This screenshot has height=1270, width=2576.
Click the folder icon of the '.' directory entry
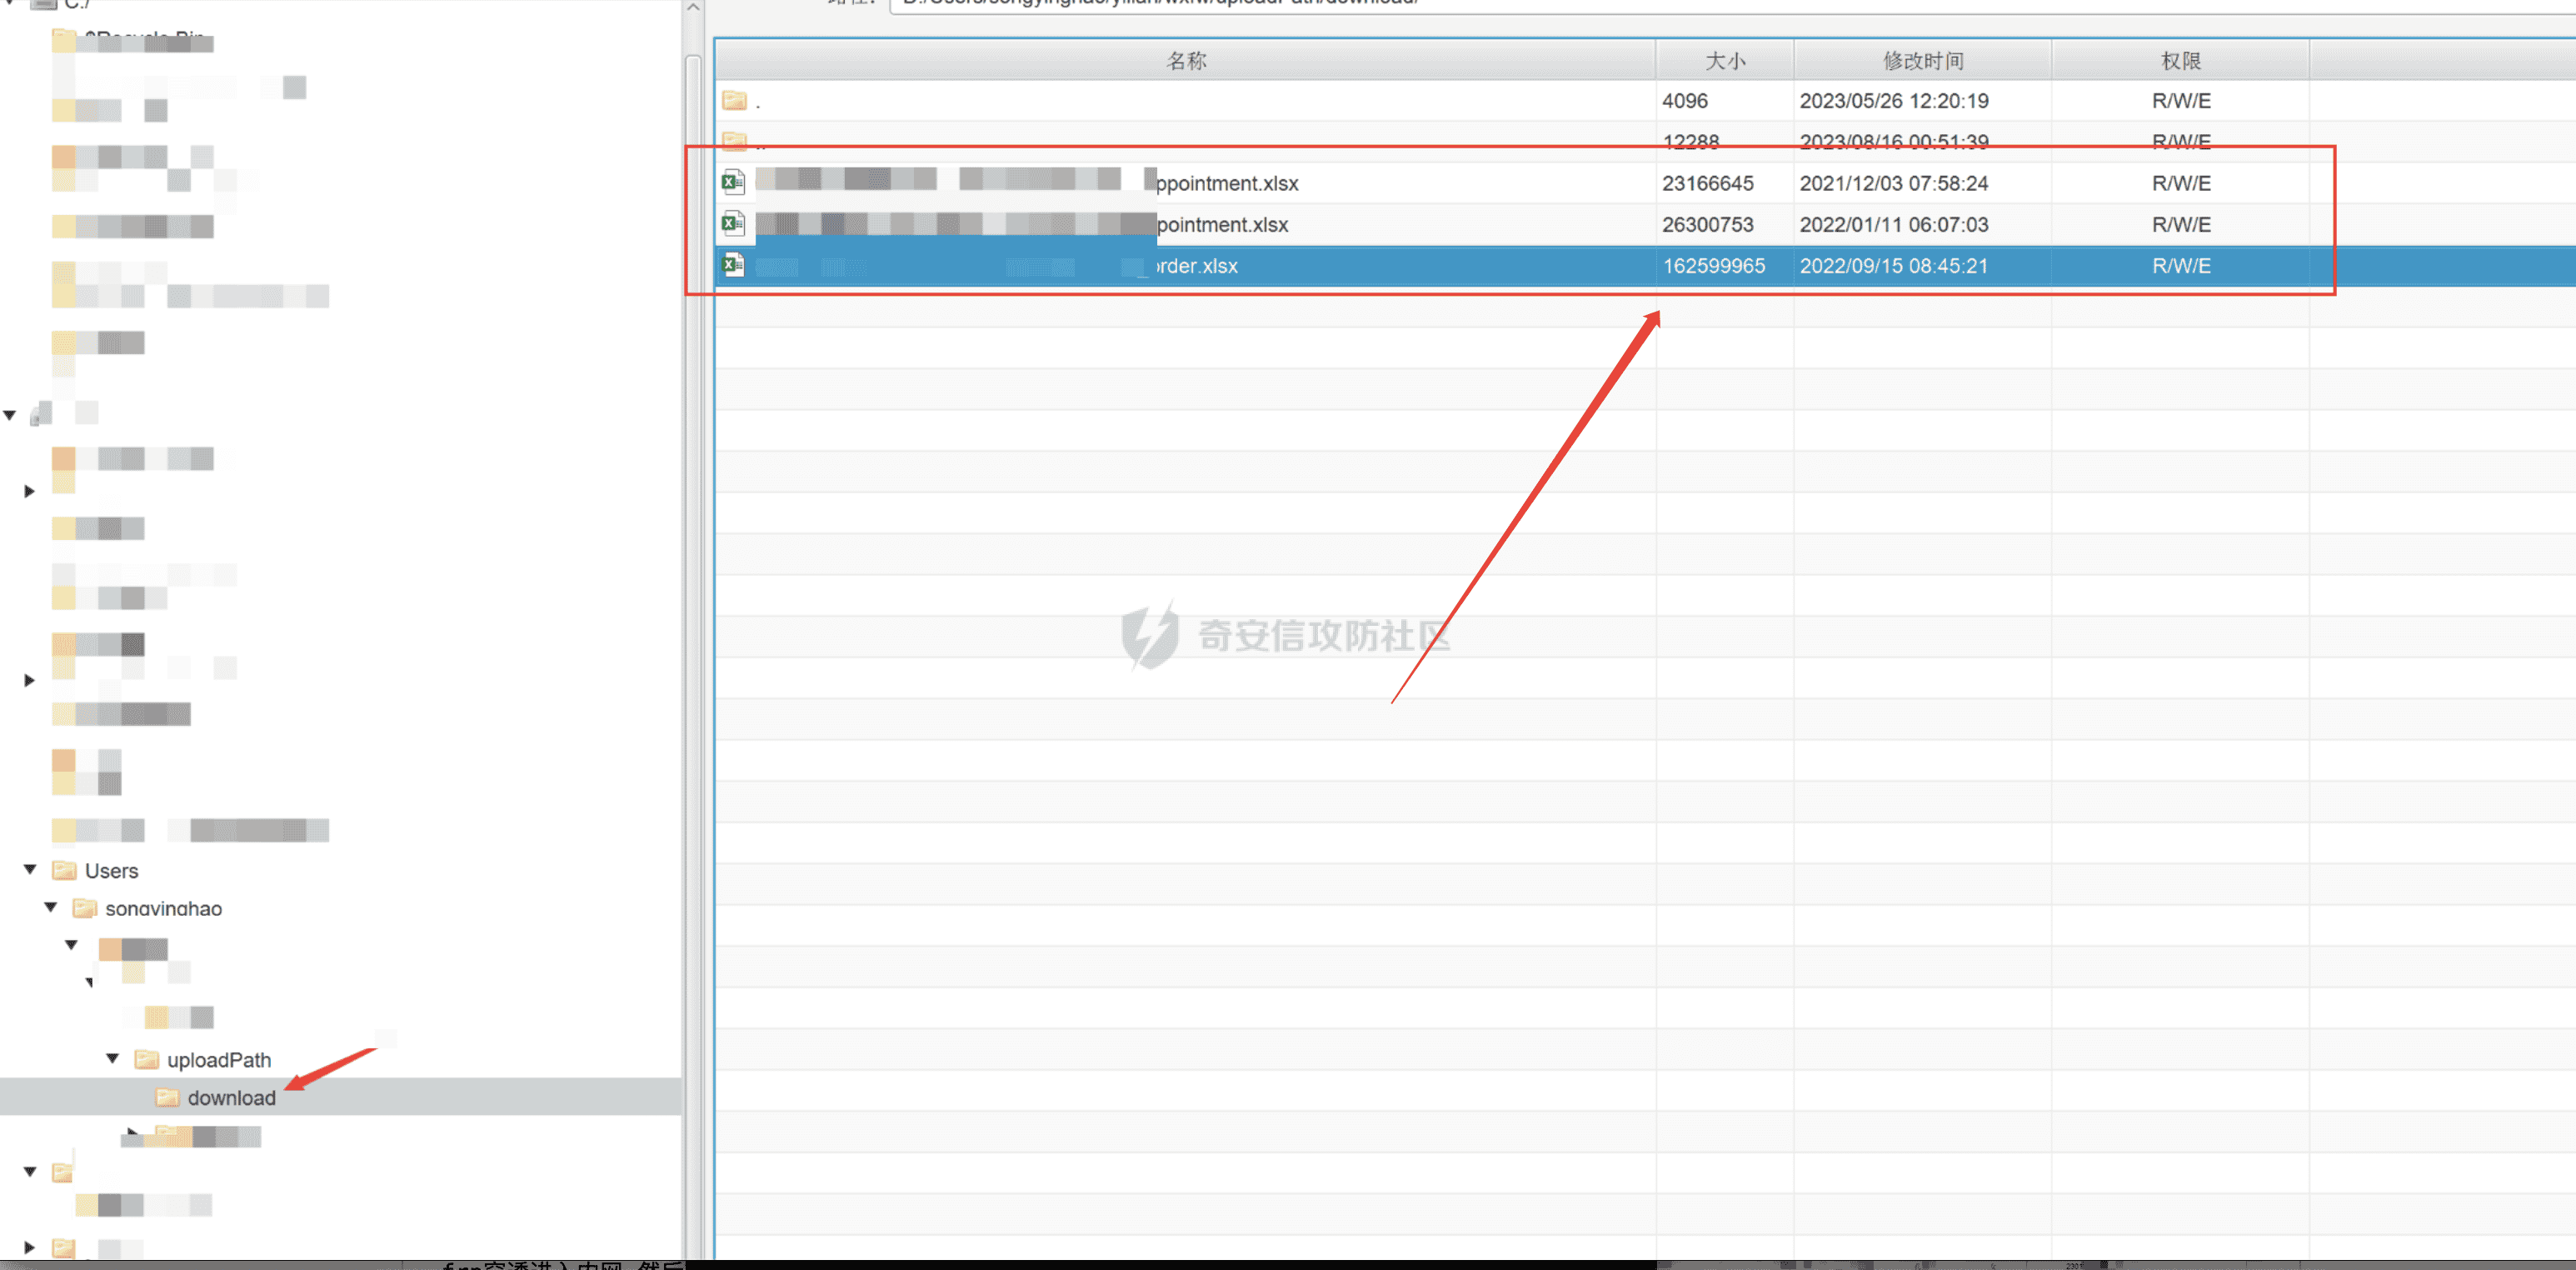point(735,100)
